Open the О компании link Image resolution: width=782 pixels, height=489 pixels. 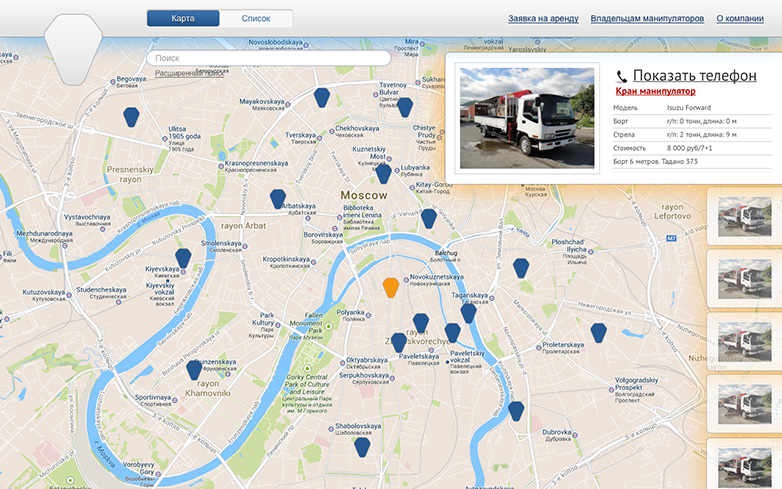coord(740,18)
